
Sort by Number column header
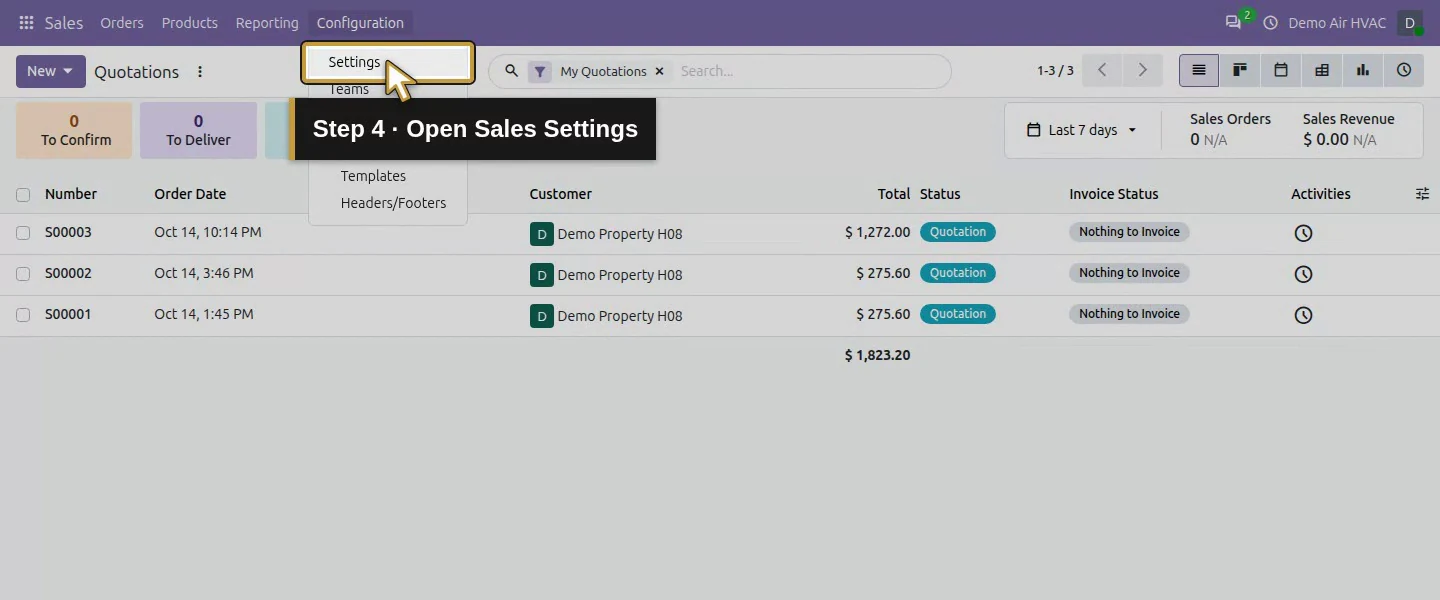(71, 194)
